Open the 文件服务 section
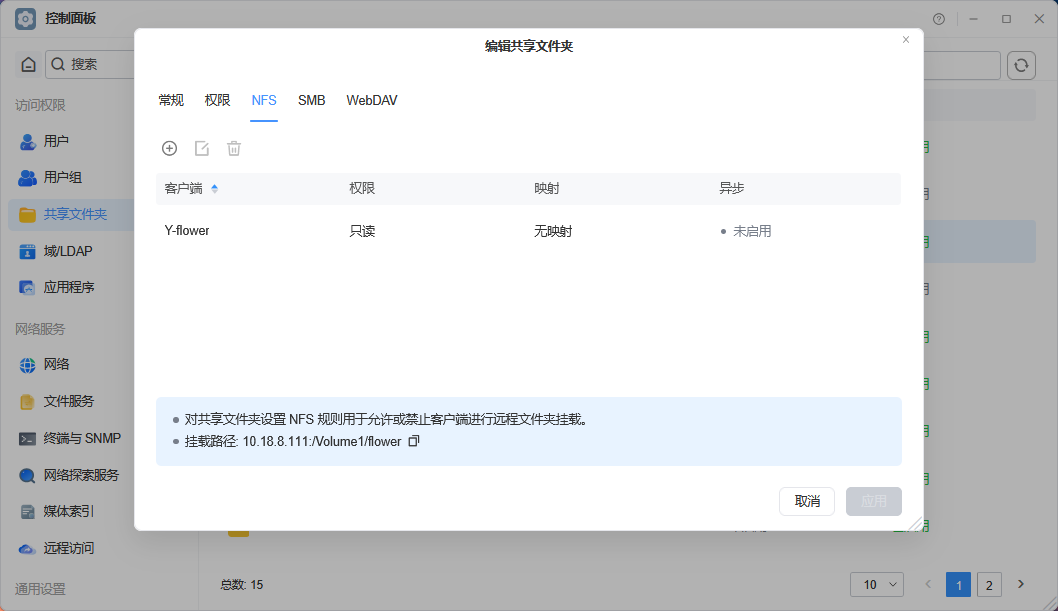Viewport: 1058px width, 611px height. (62, 401)
